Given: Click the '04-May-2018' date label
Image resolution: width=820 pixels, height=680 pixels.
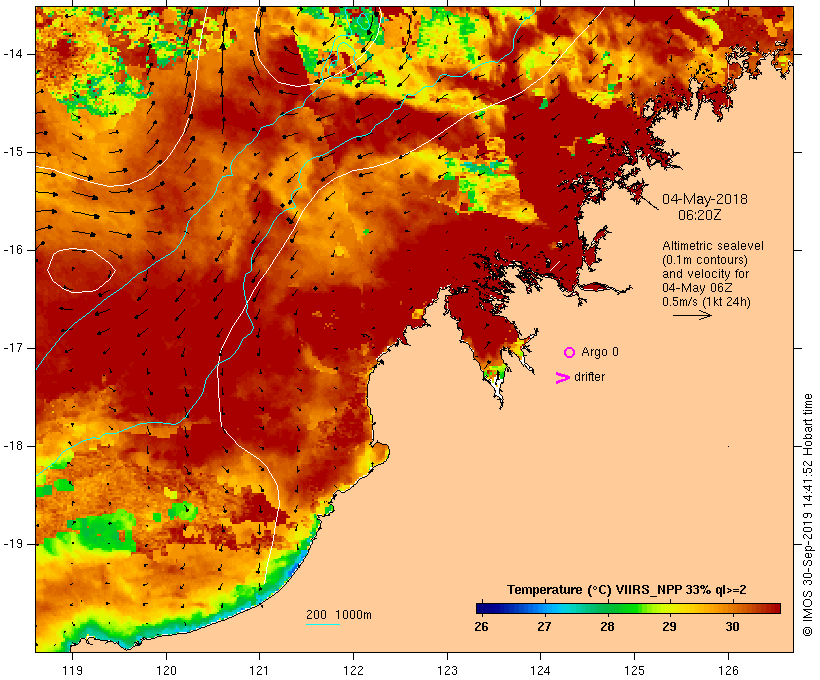Looking at the screenshot, I should 704,199.
